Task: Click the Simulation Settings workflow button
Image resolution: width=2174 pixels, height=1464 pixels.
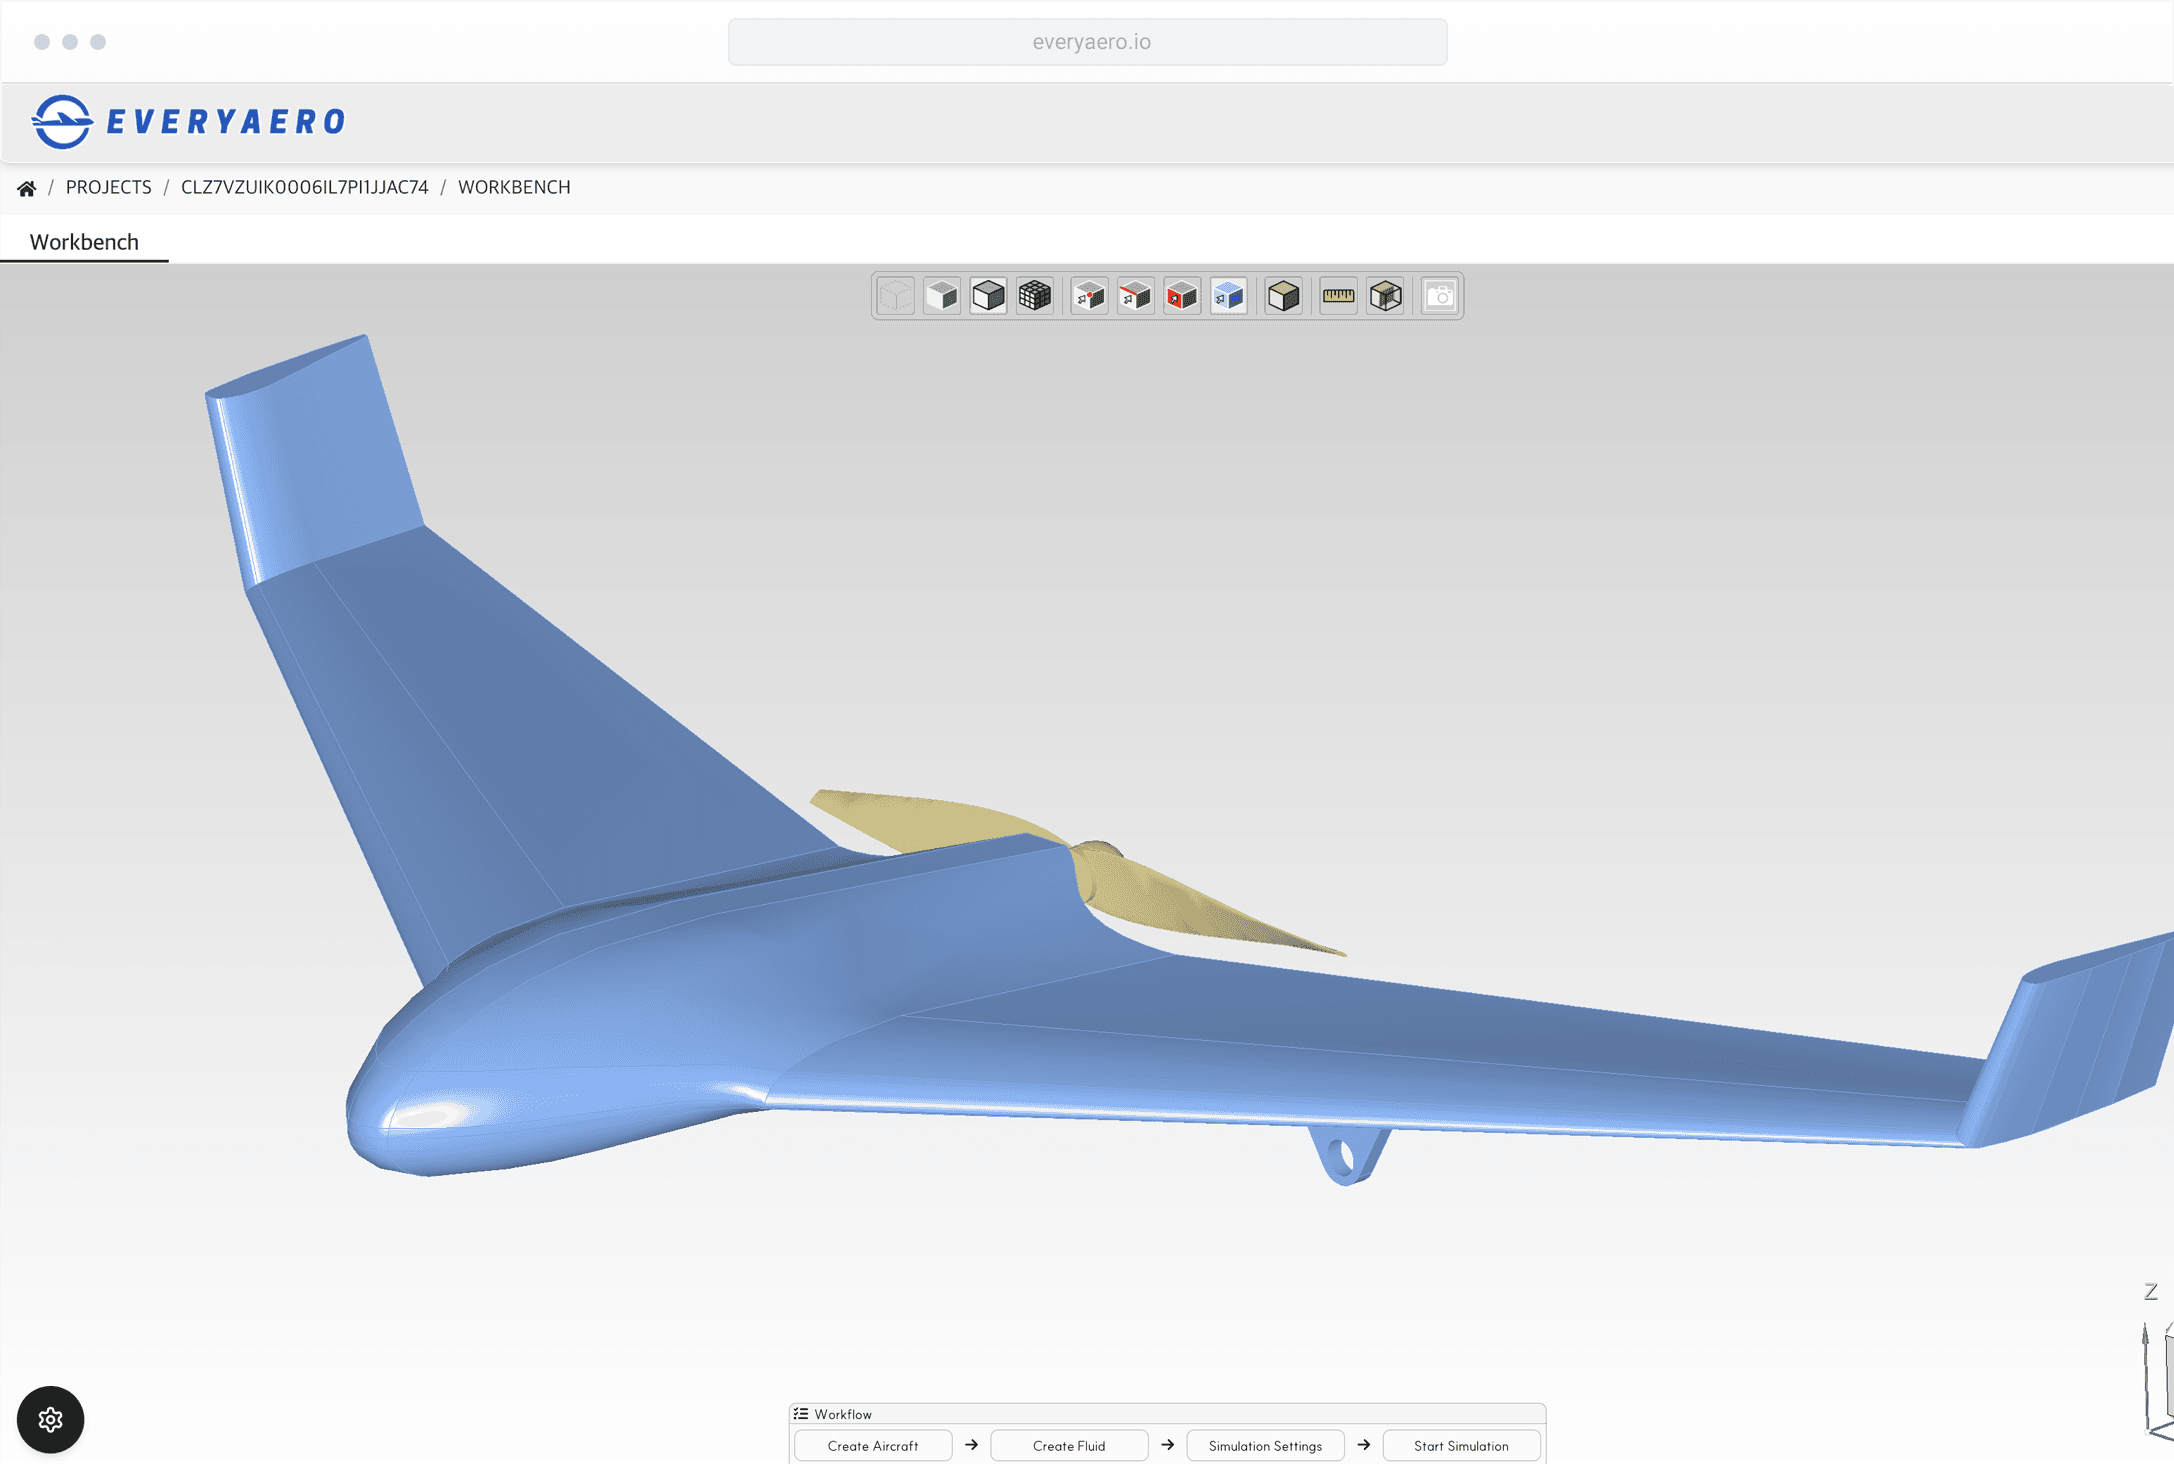Action: 1264,1446
